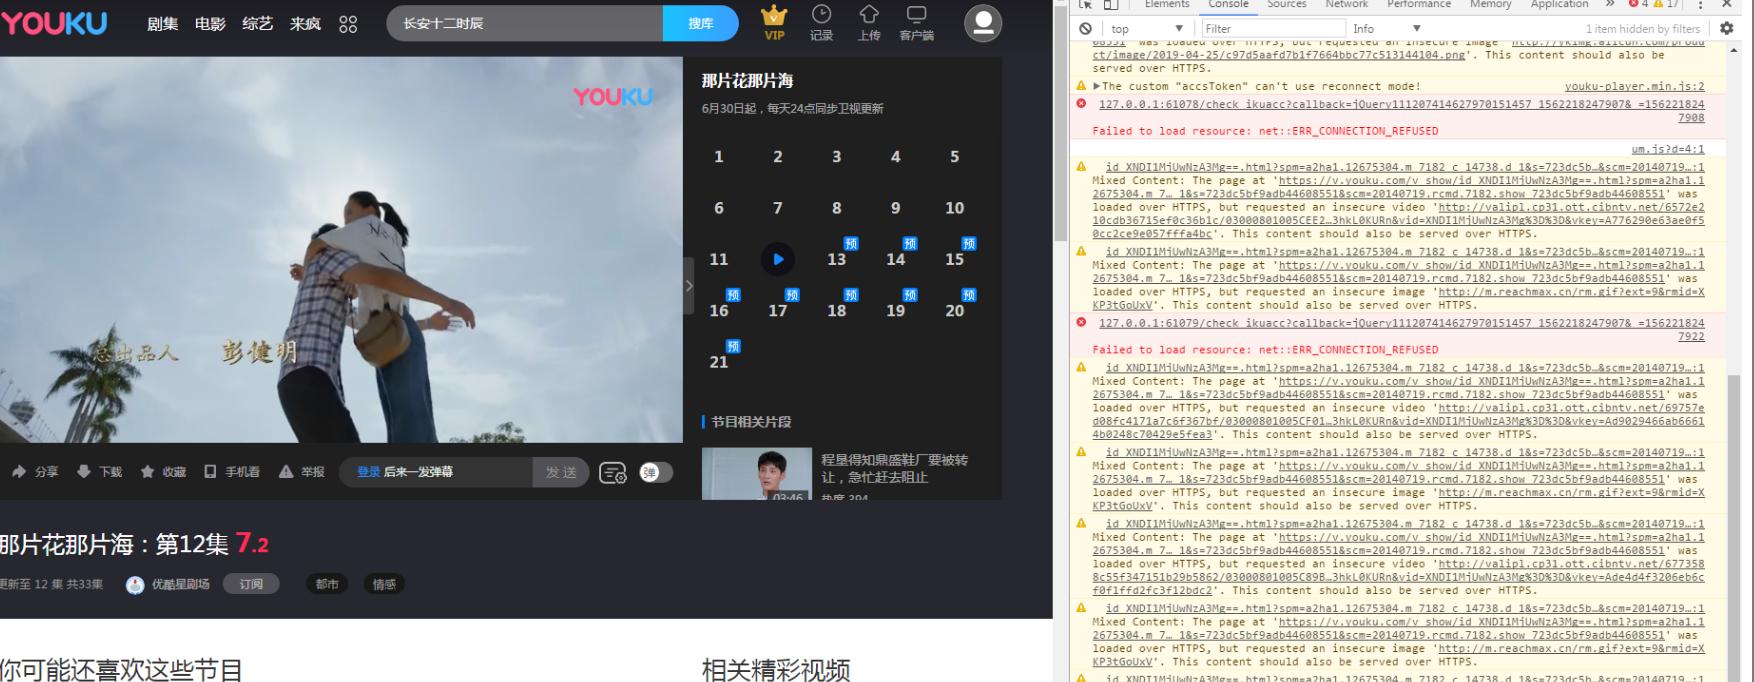The height and width of the screenshot is (682, 1754).
Task: Click the 订阅 subscribe button
Action: click(x=251, y=585)
